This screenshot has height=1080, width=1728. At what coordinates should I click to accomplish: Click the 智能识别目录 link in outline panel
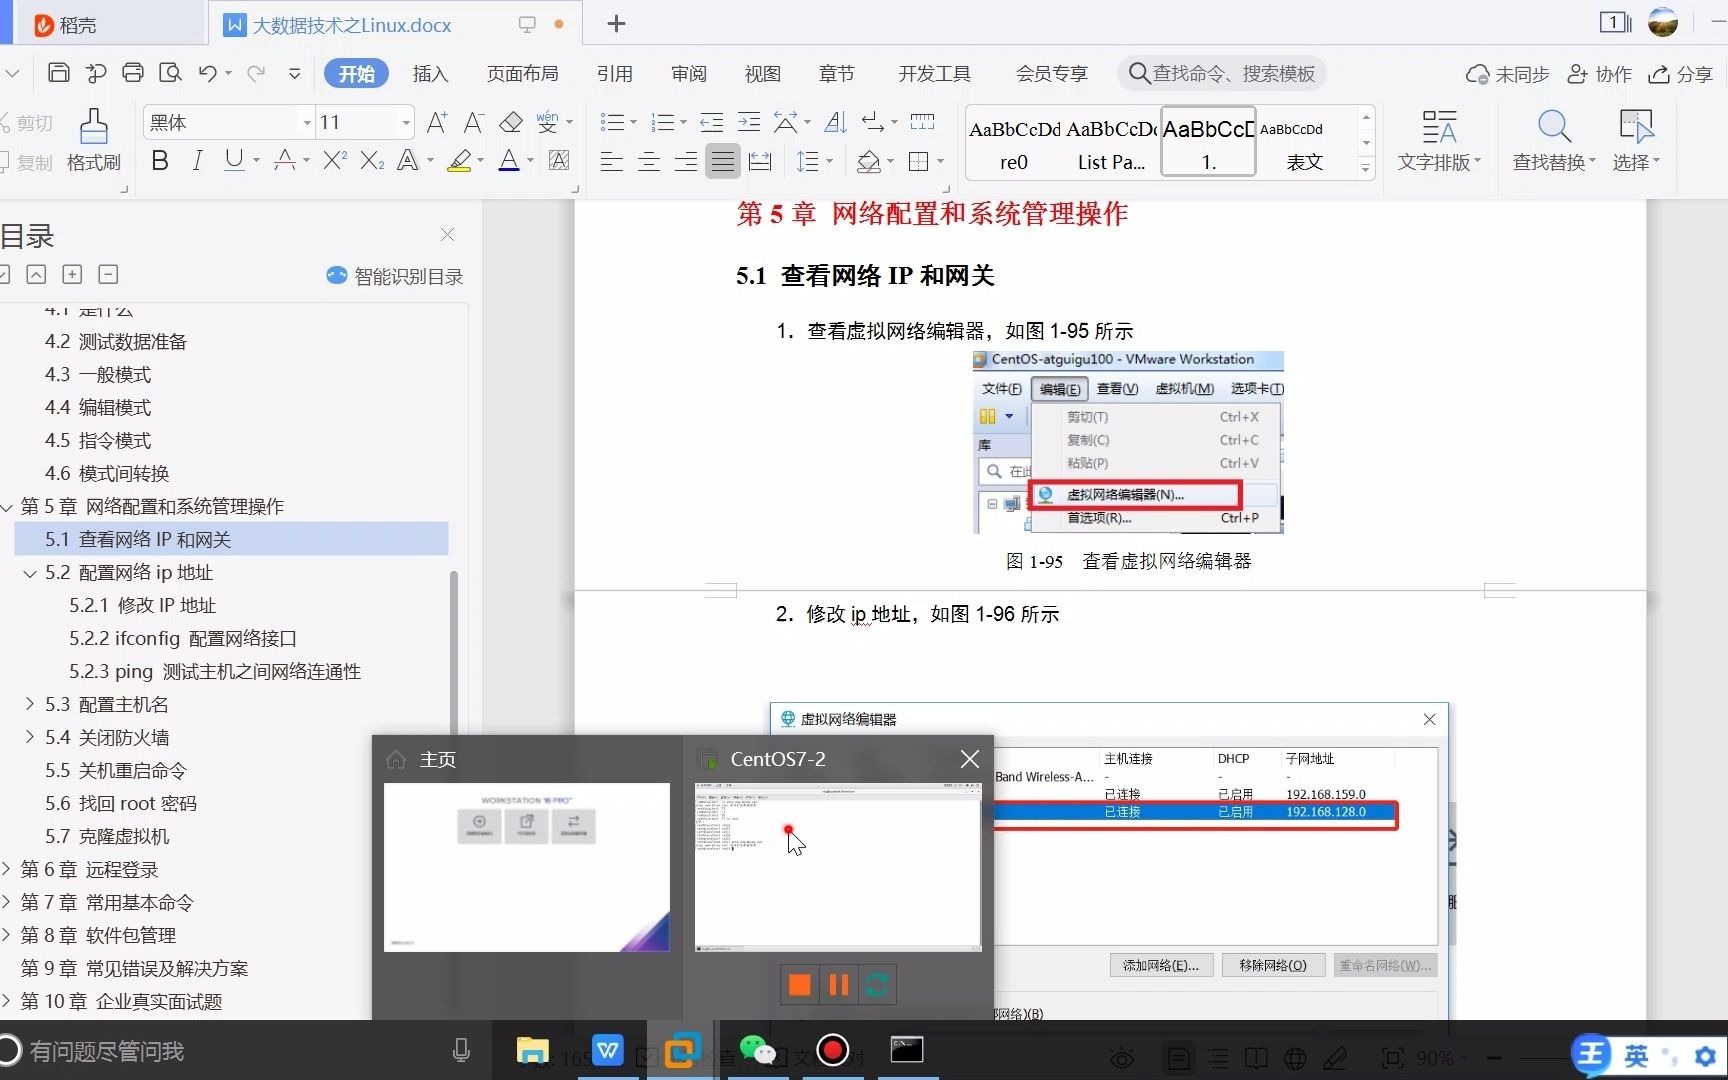395,276
